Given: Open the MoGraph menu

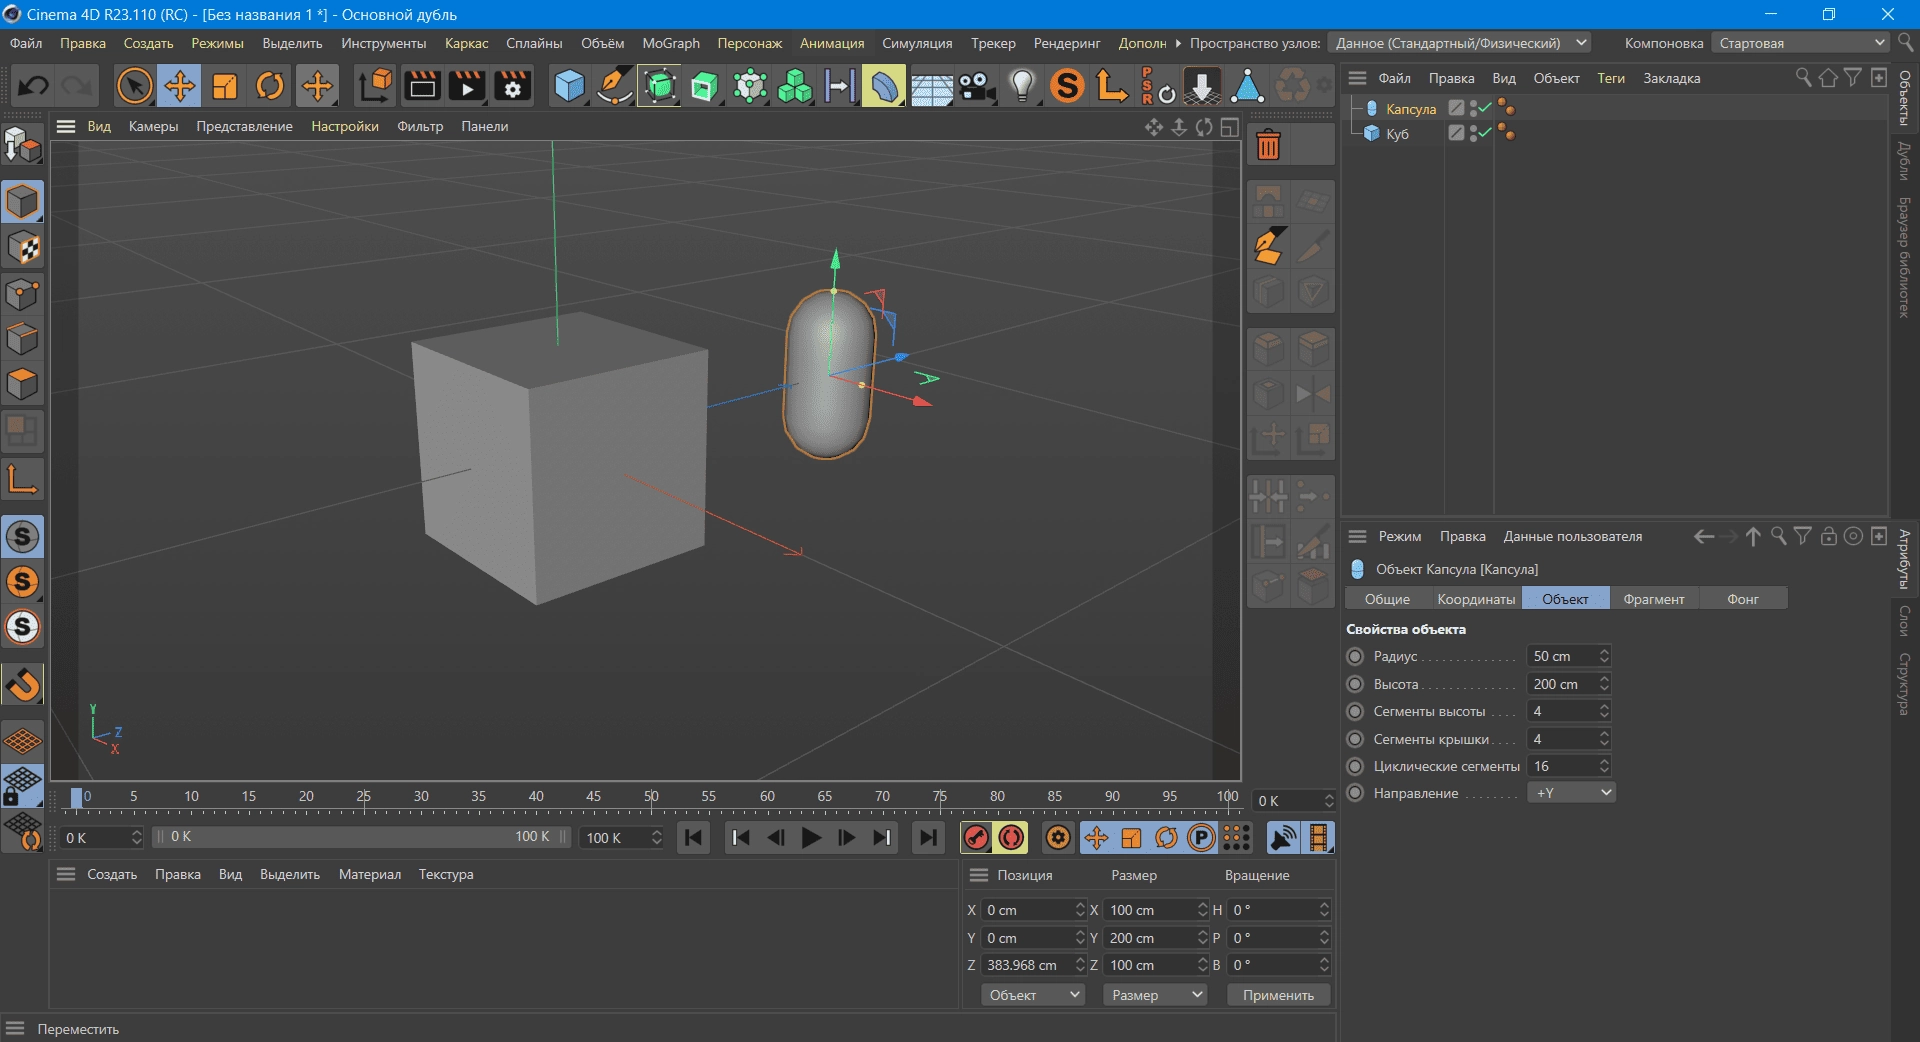Looking at the screenshot, I should [671, 43].
